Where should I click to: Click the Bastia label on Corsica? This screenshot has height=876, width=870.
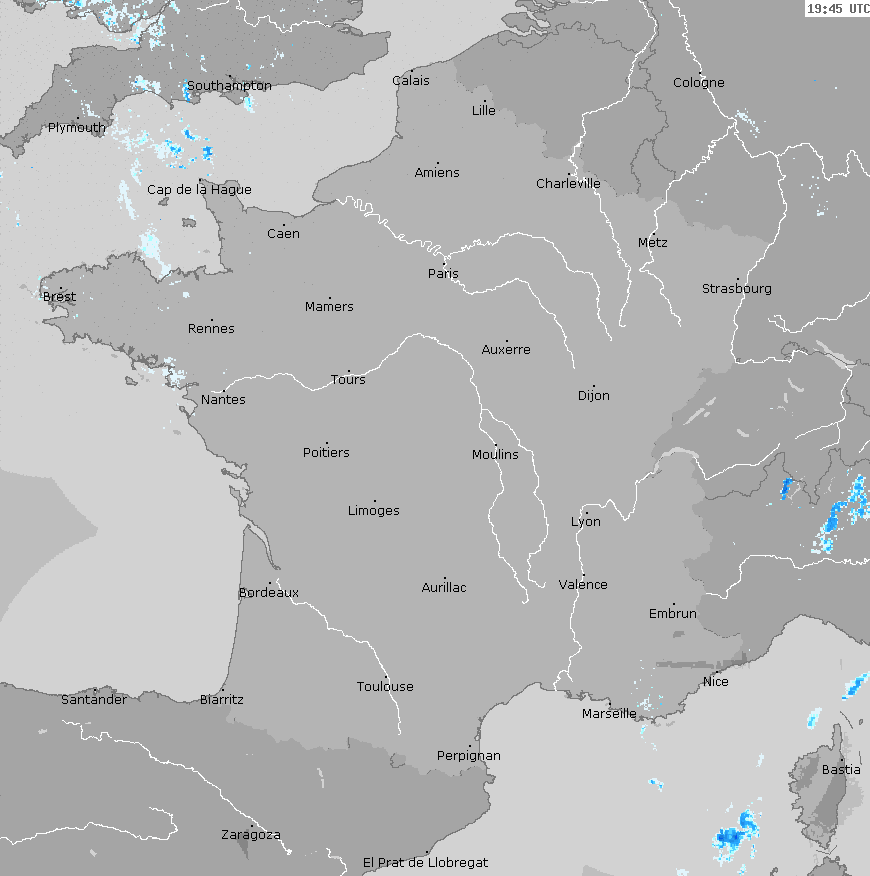click(x=840, y=770)
